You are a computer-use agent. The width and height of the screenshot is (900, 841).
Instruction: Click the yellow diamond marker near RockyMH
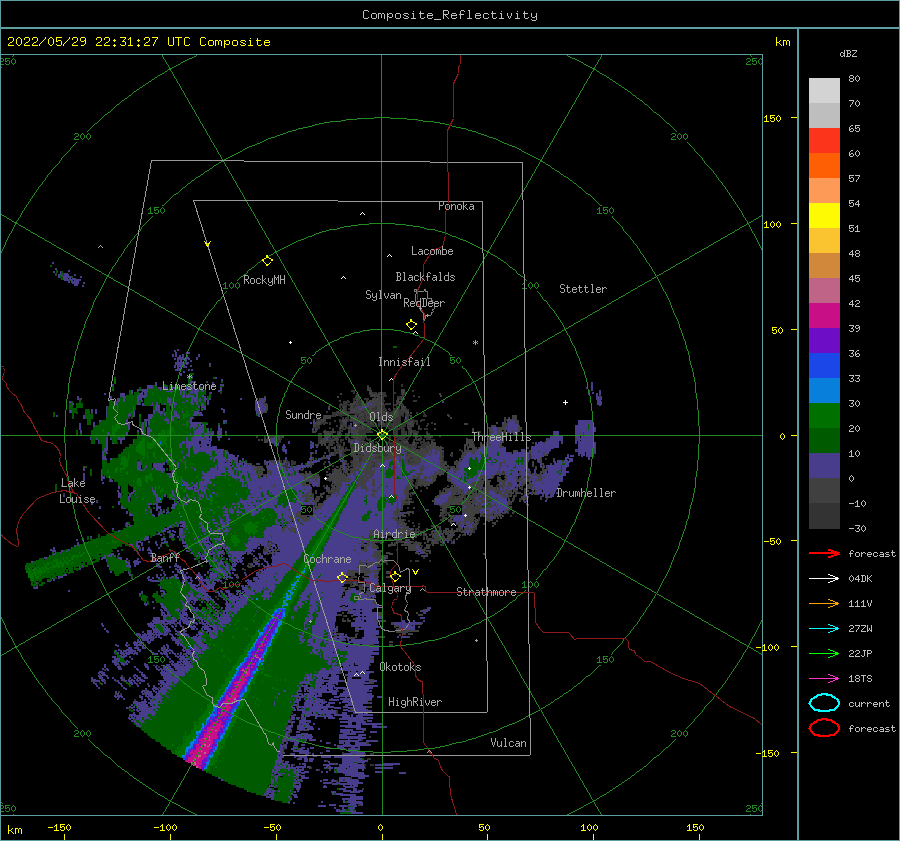(x=267, y=261)
